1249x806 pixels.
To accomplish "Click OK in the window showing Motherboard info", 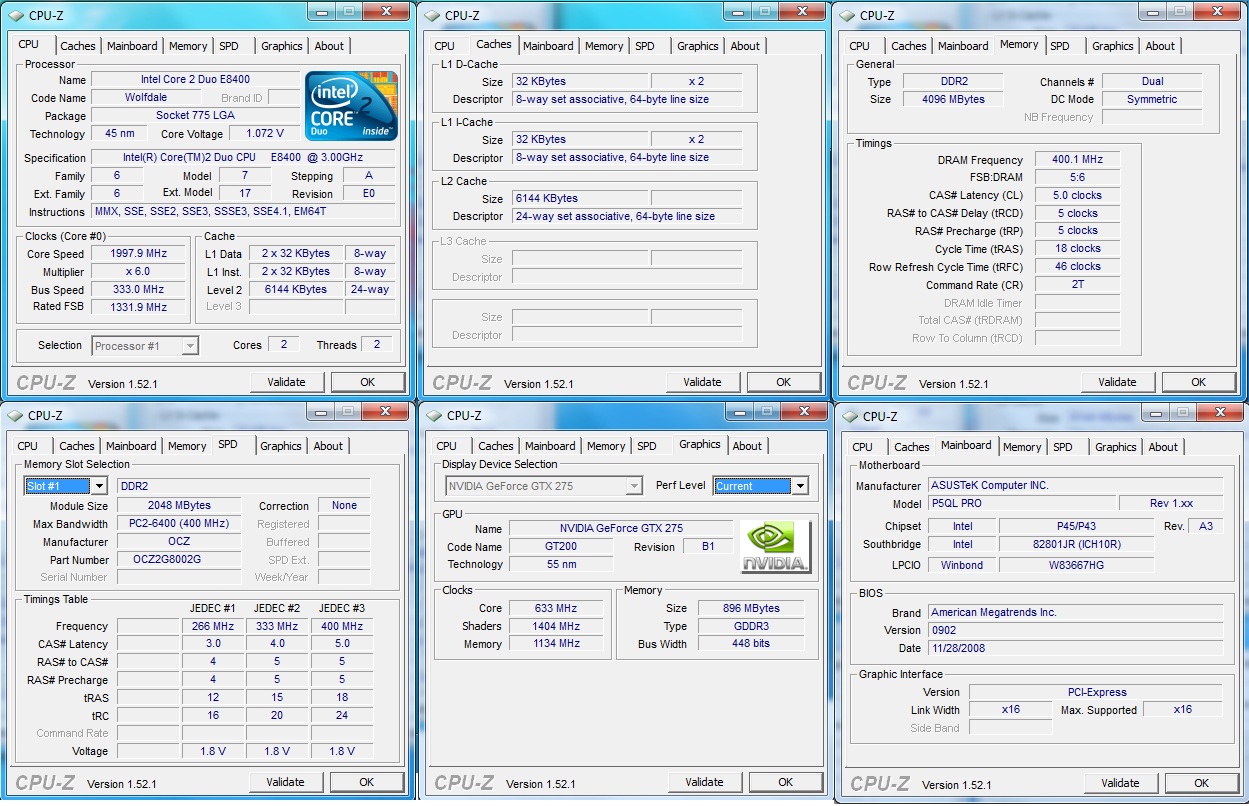I will click(x=1201, y=783).
